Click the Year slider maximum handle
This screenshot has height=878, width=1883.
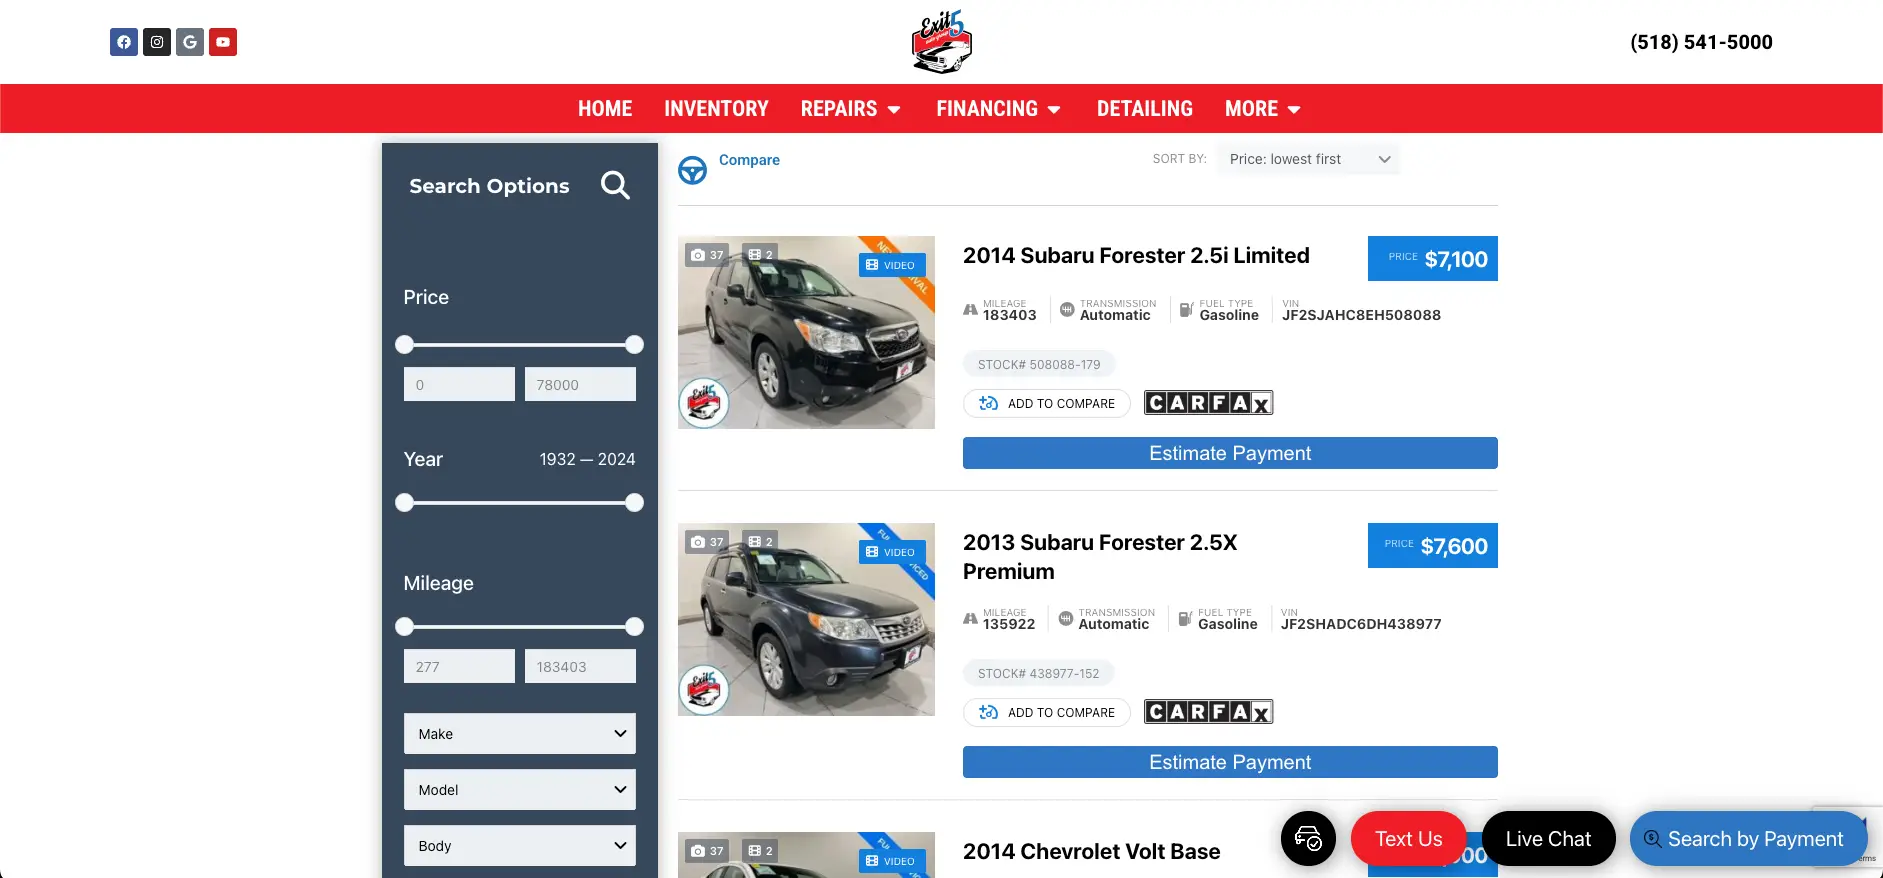[634, 503]
